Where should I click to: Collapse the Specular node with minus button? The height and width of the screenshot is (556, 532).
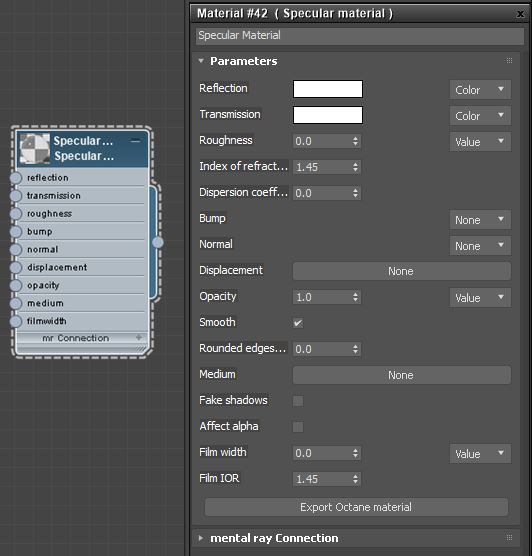pos(135,141)
